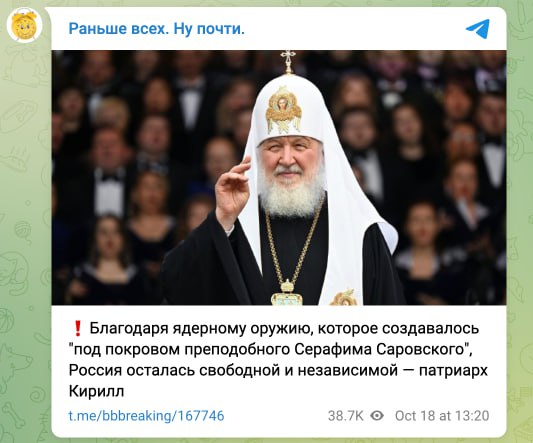Image resolution: width=533 pixels, height=443 pixels.
Task: Open the smiling alarm clock channel avatar
Action: point(24,25)
